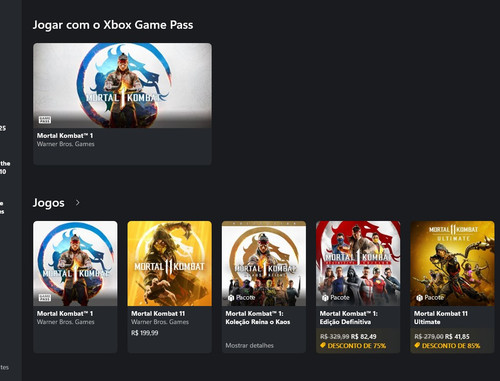Click 'Warner Bros. Games' under Mortal Kombat 11

click(x=160, y=322)
